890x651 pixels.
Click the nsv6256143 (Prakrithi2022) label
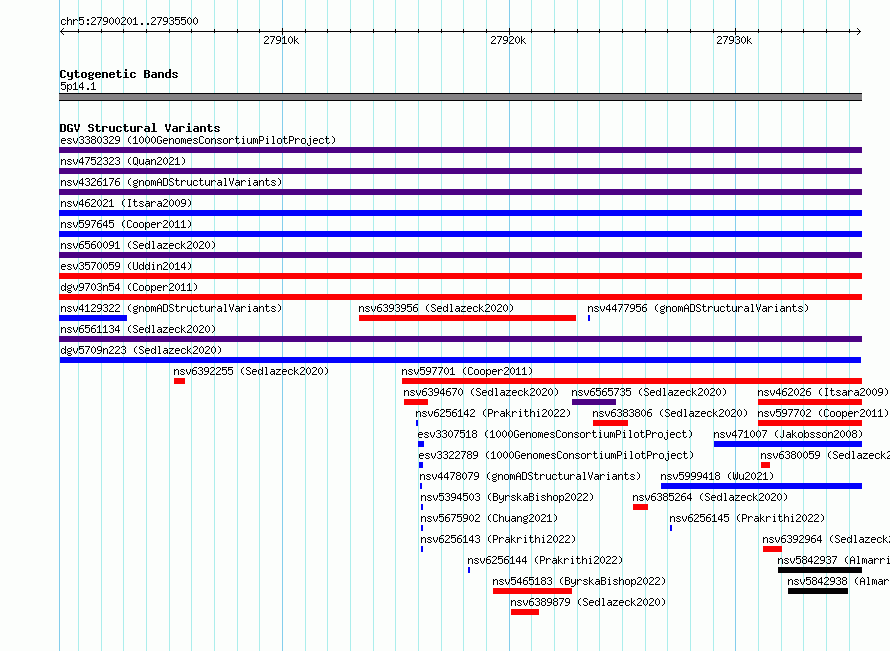pos(498,539)
